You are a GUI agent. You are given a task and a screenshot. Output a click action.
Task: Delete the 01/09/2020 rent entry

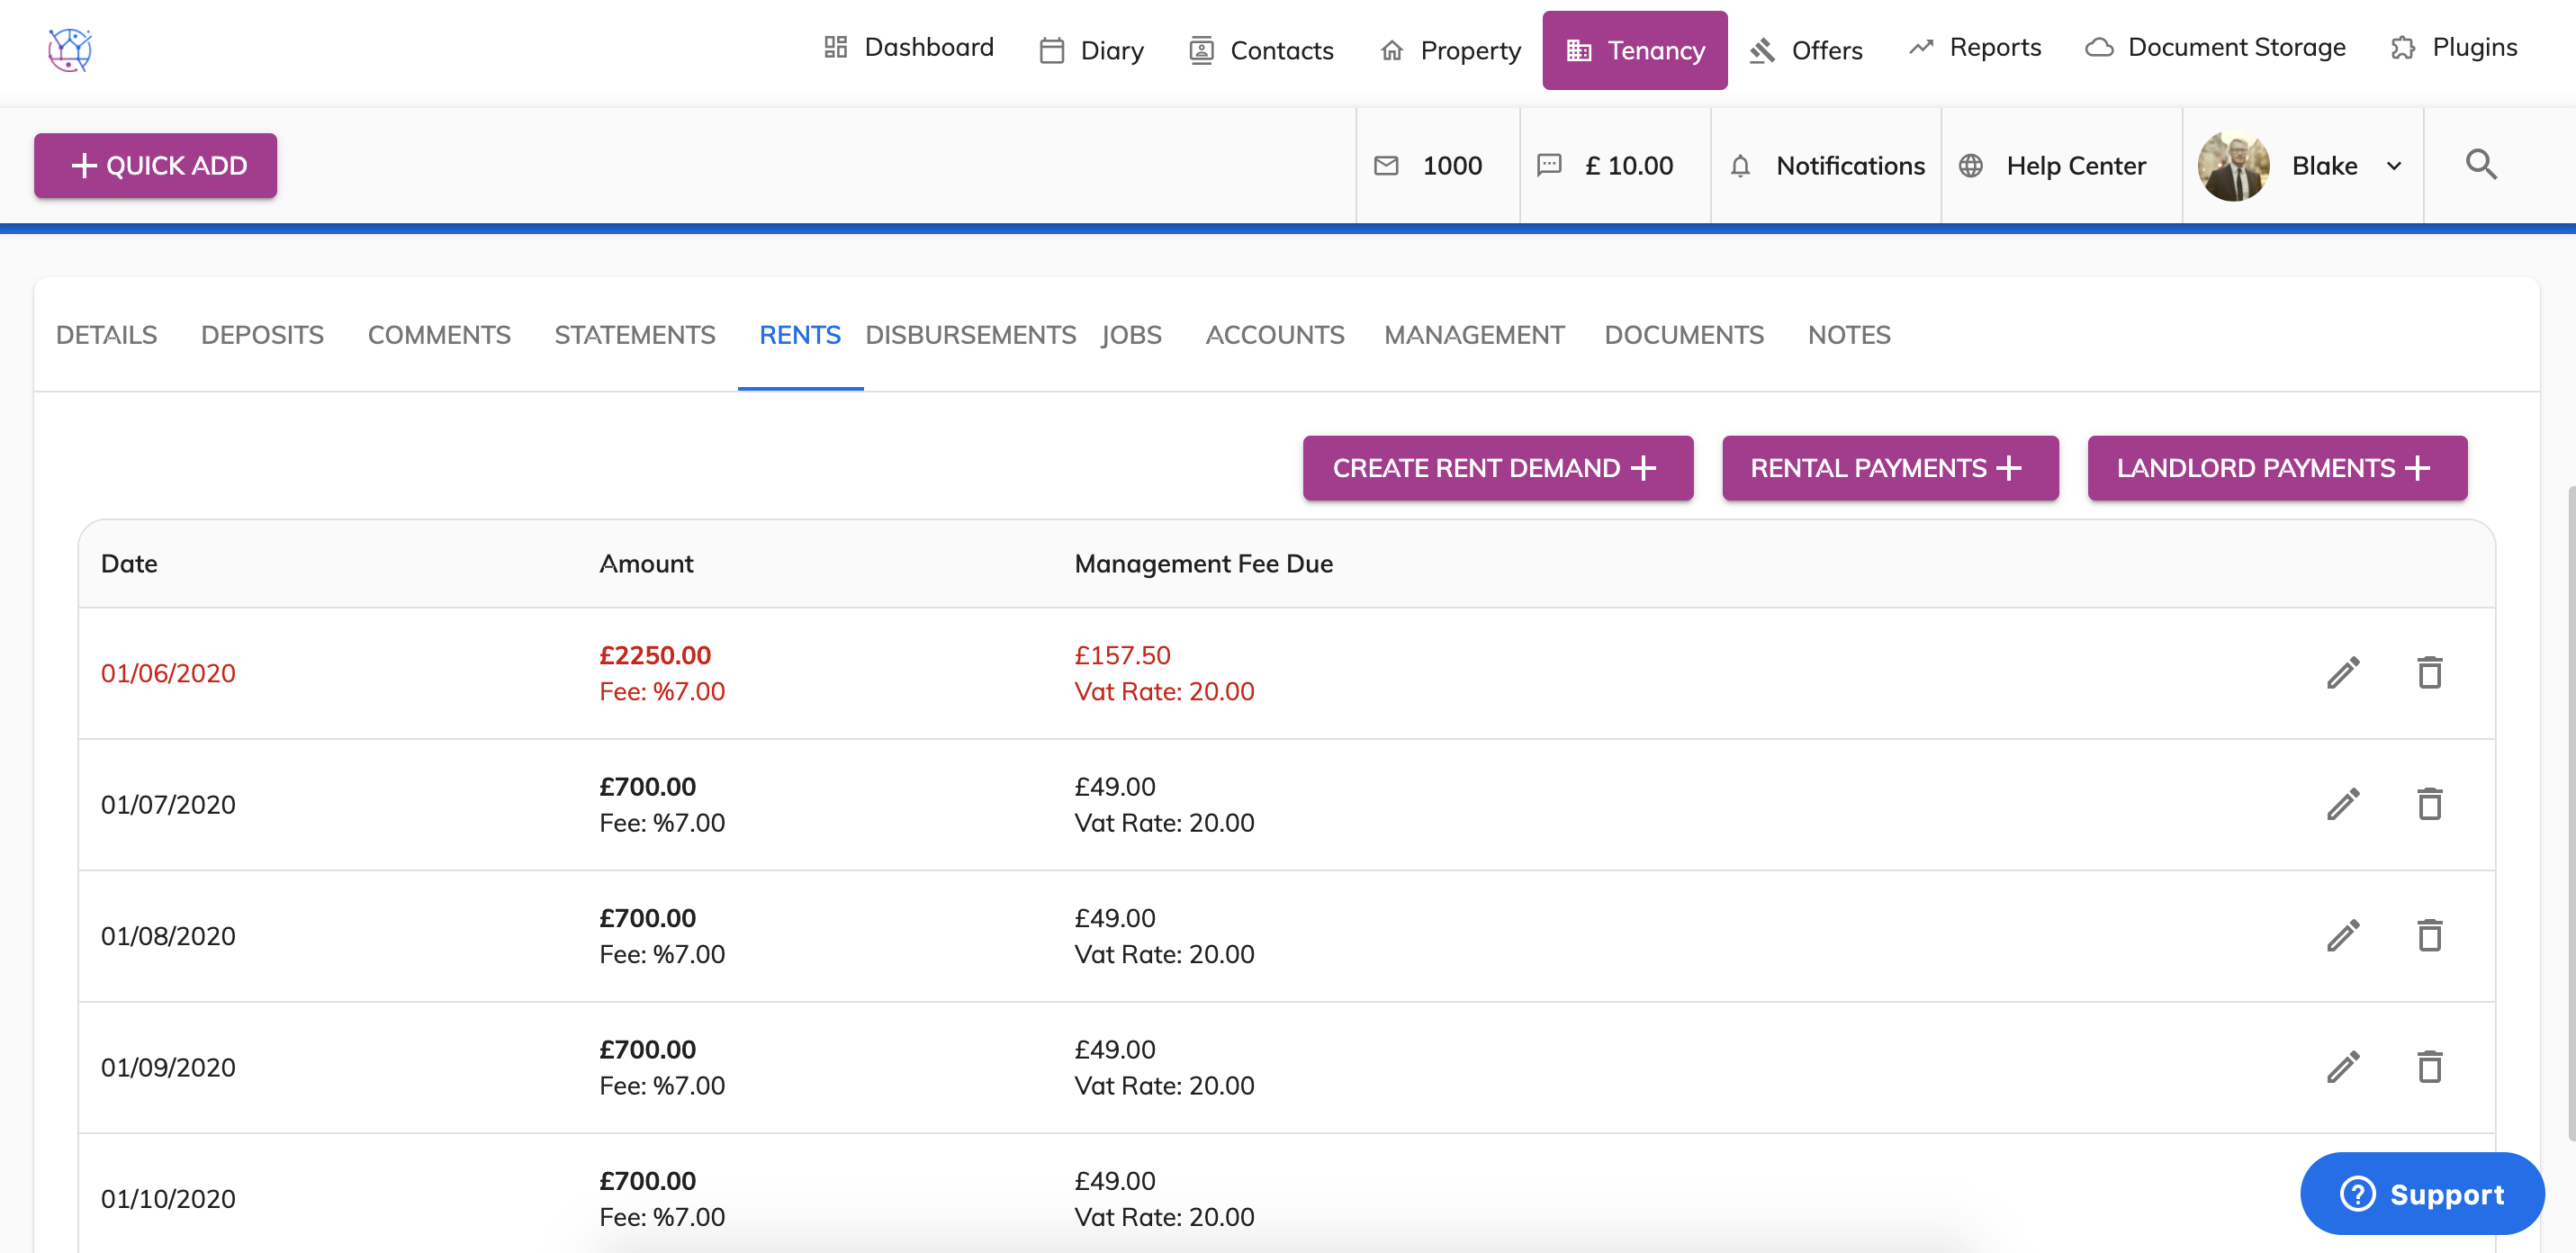(2429, 1067)
